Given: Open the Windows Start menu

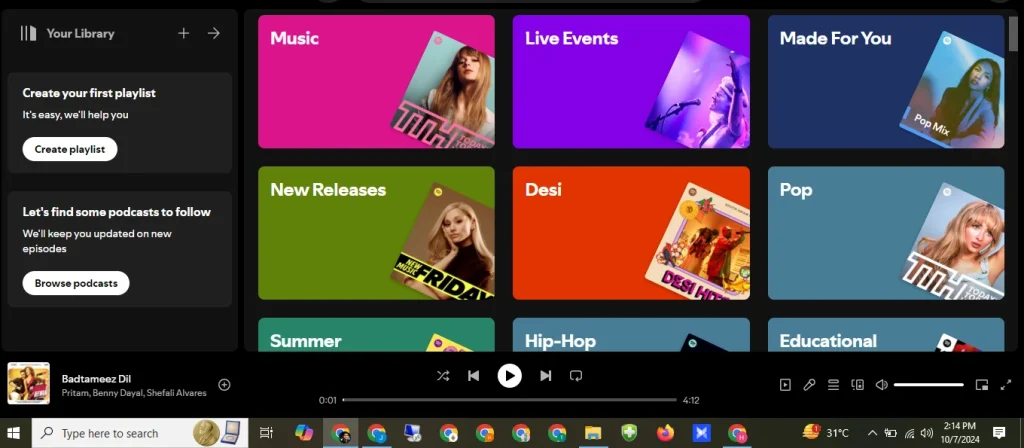Looking at the screenshot, I should pos(13,432).
